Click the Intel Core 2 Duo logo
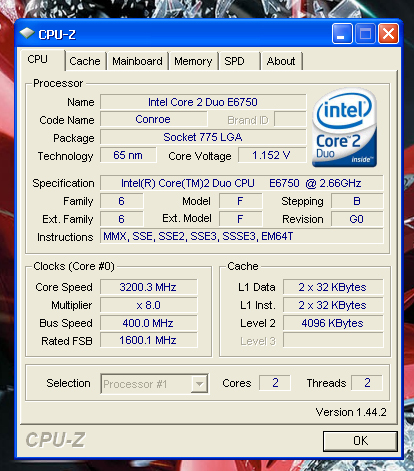The image size is (414, 471). tap(344, 128)
